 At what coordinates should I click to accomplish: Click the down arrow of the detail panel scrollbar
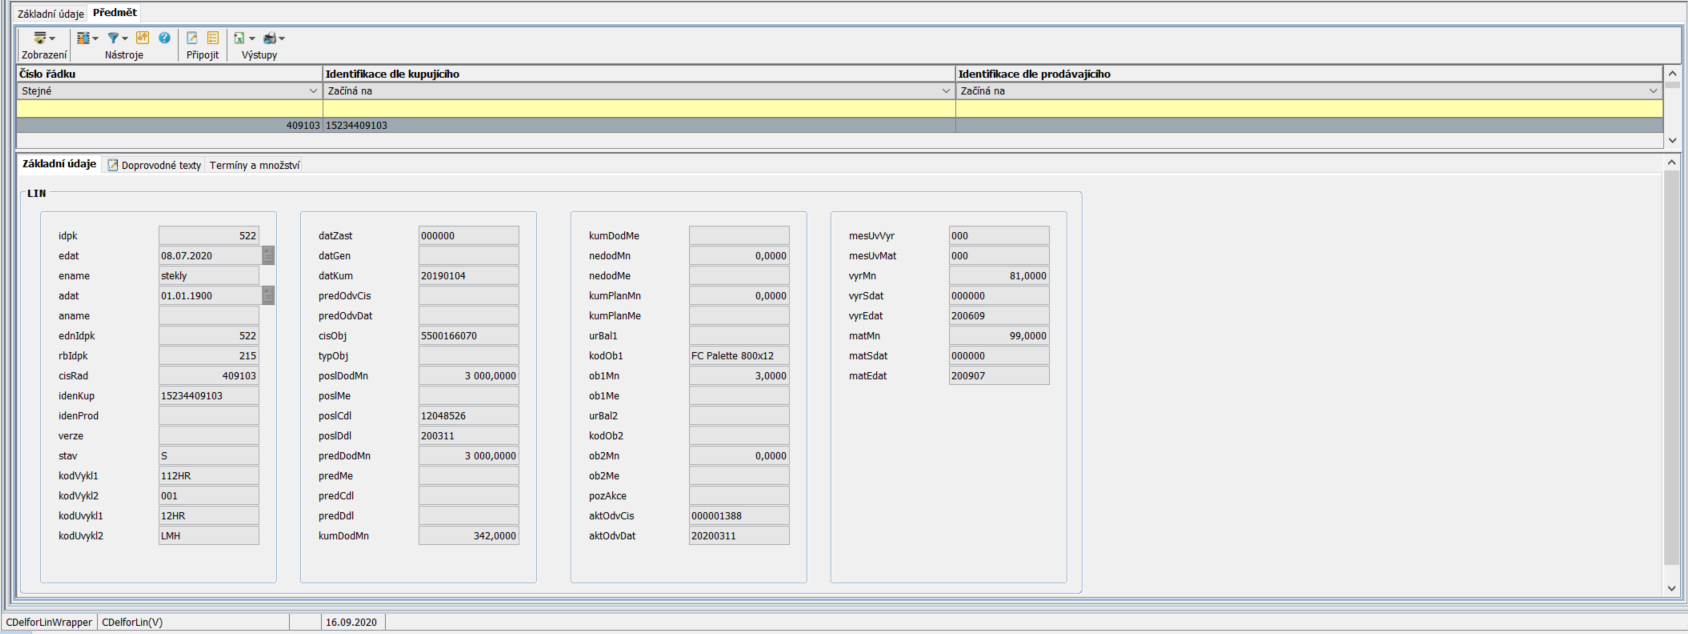1671,589
